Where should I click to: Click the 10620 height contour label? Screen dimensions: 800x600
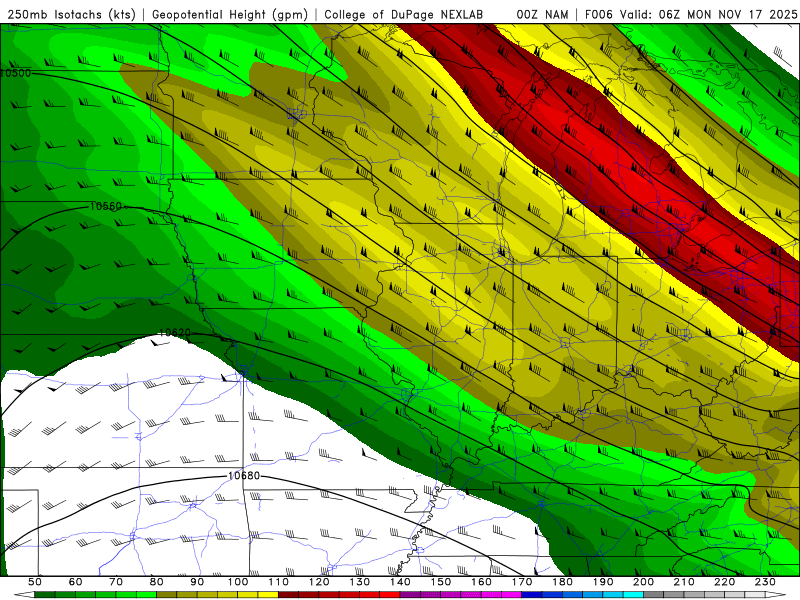(x=174, y=333)
